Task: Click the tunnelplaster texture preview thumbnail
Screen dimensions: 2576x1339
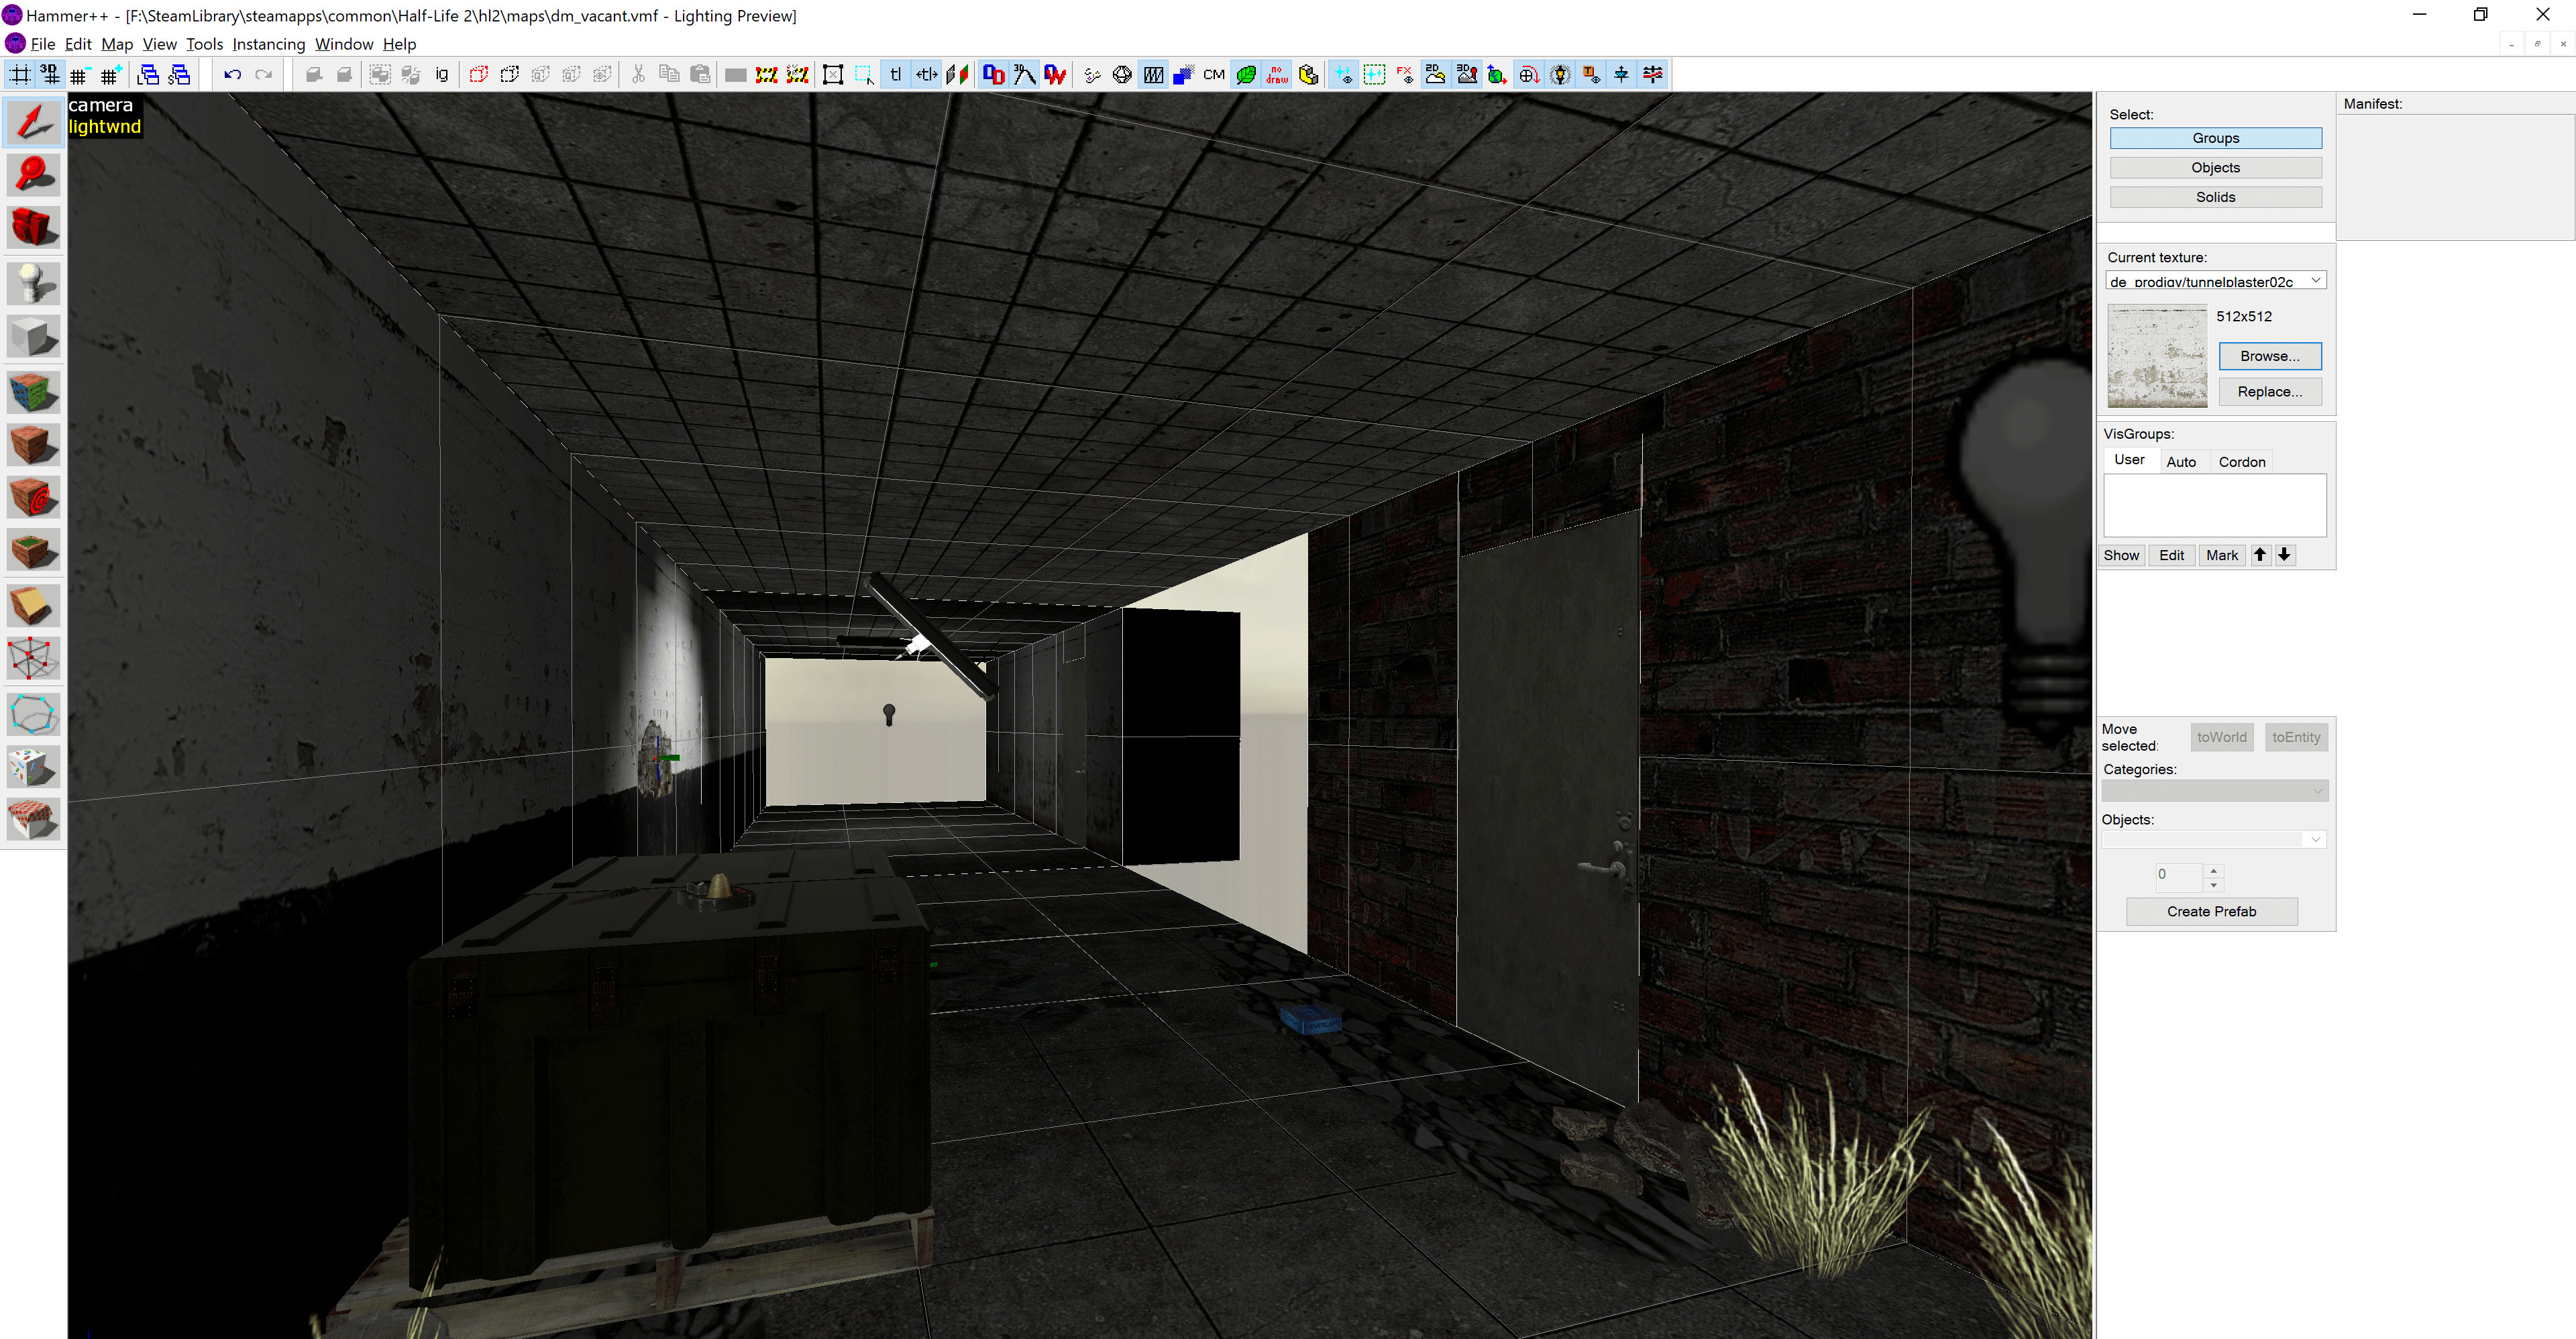Action: click(x=2157, y=355)
